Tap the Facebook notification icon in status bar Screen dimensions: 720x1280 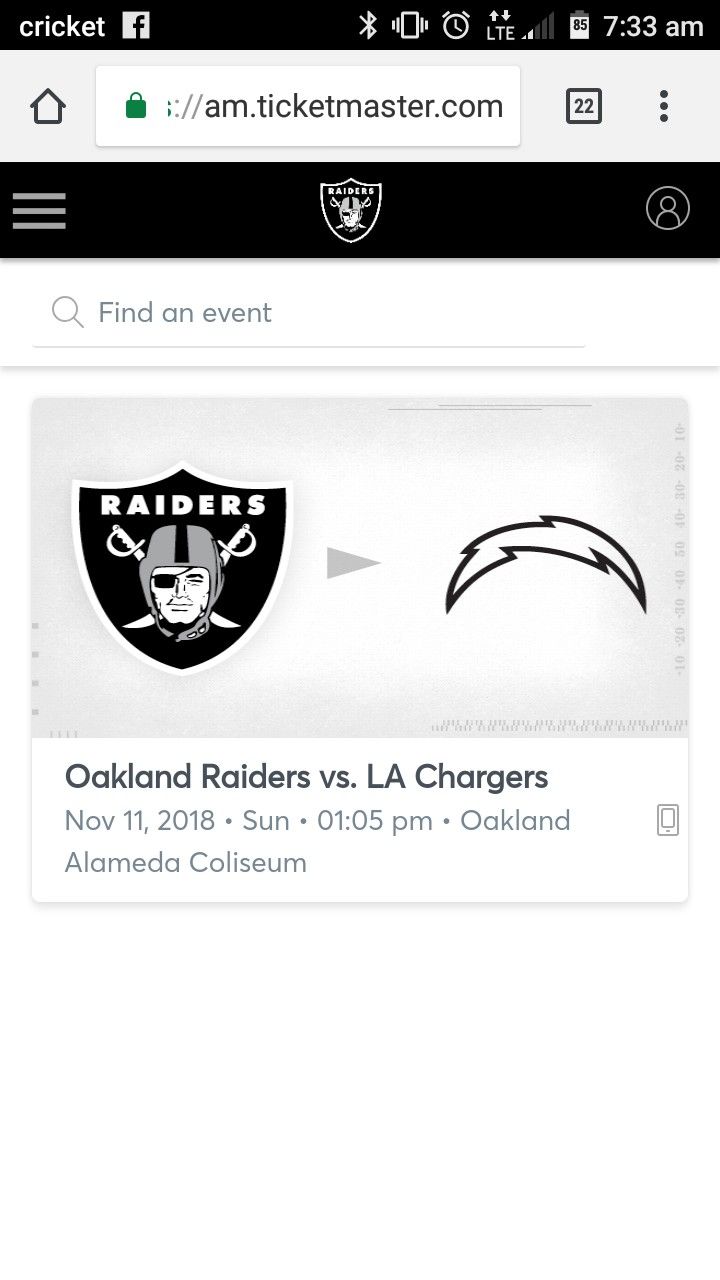click(136, 25)
